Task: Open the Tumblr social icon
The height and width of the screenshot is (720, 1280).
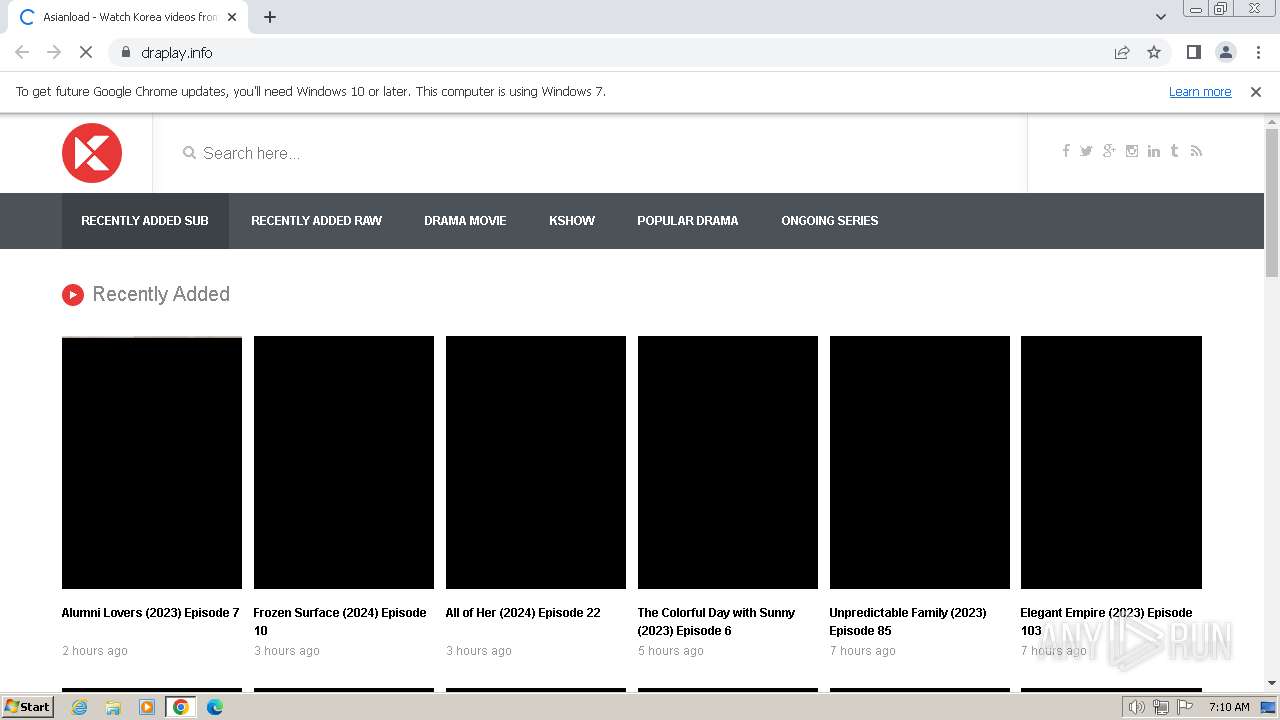Action: pyautogui.click(x=1174, y=151)
